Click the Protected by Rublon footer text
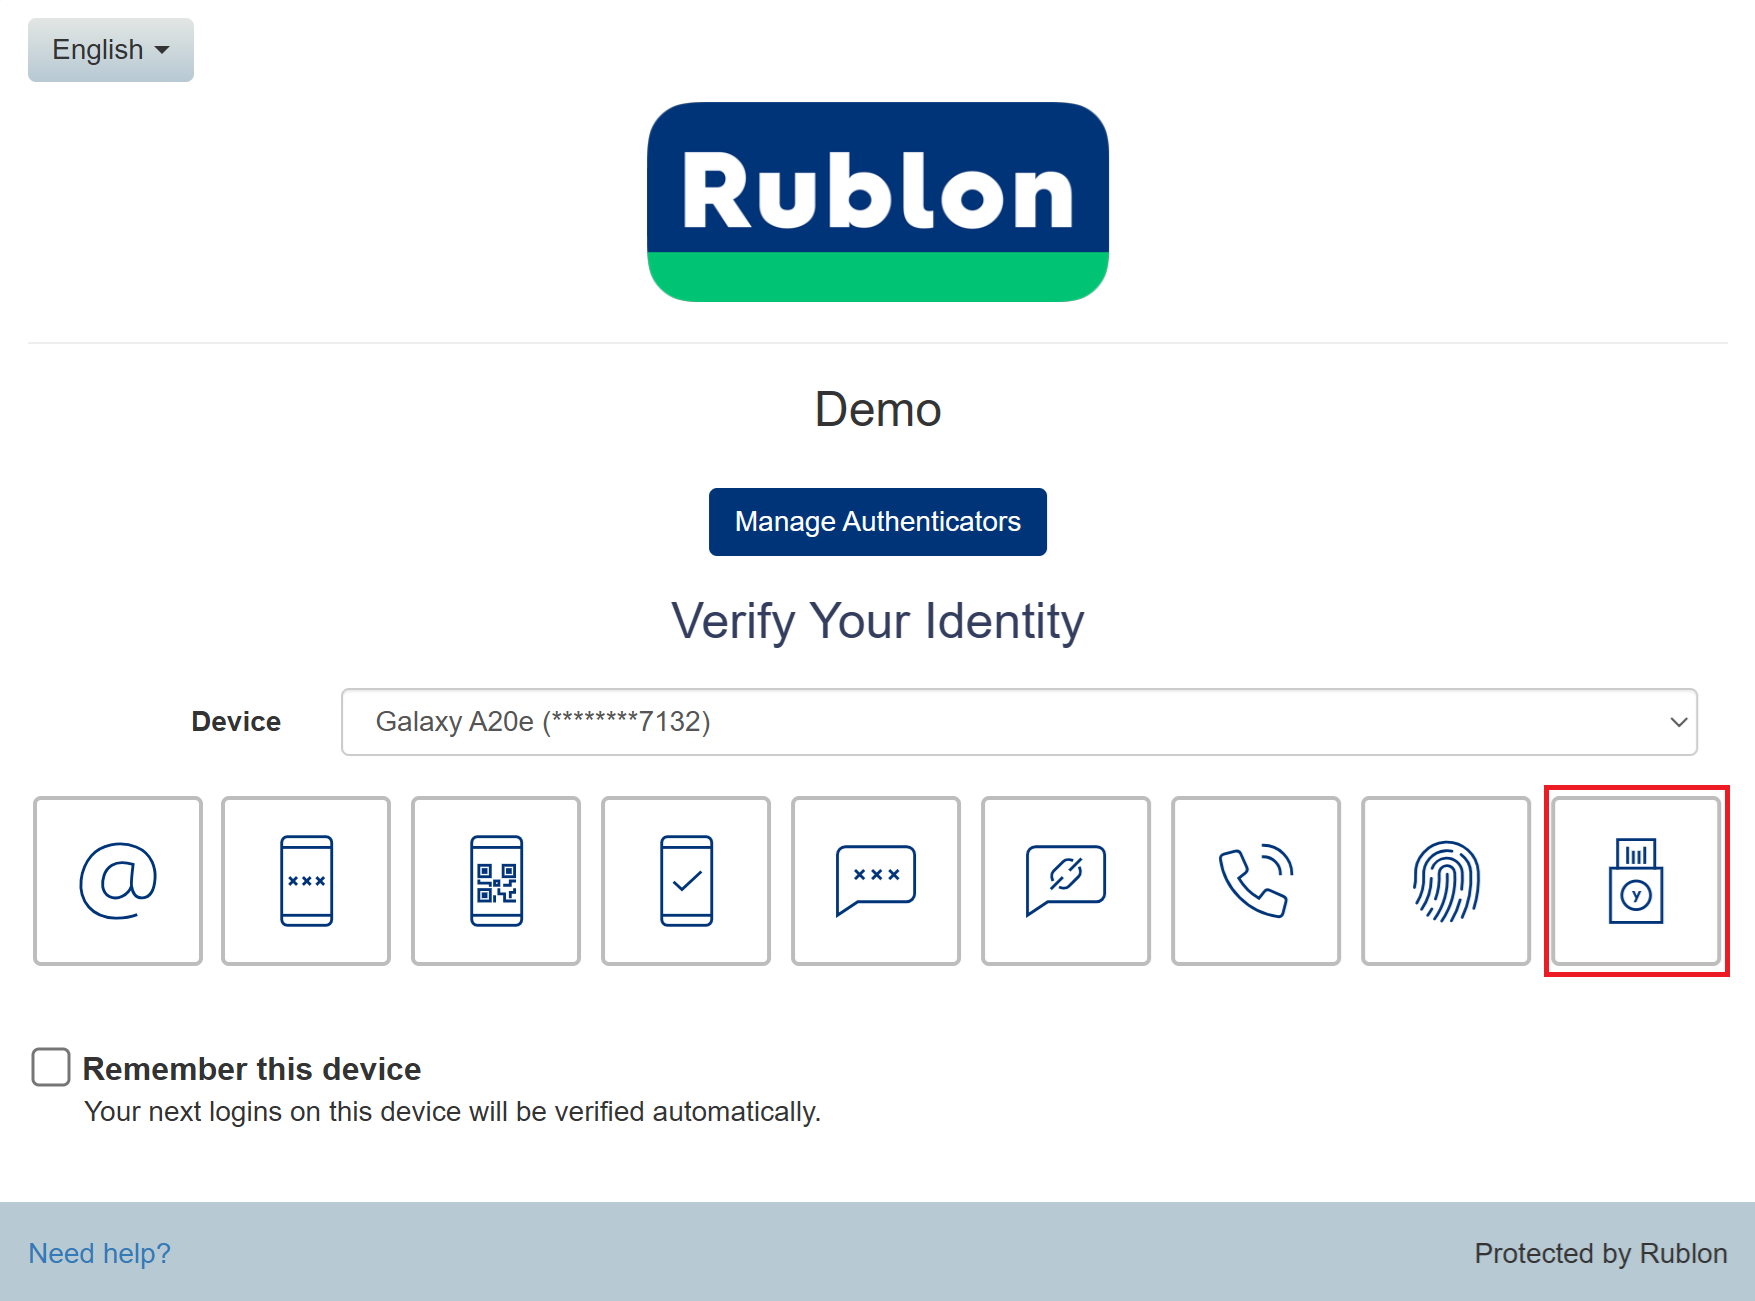Screen dimensions: 1755x1301 coord(1600,1253)
